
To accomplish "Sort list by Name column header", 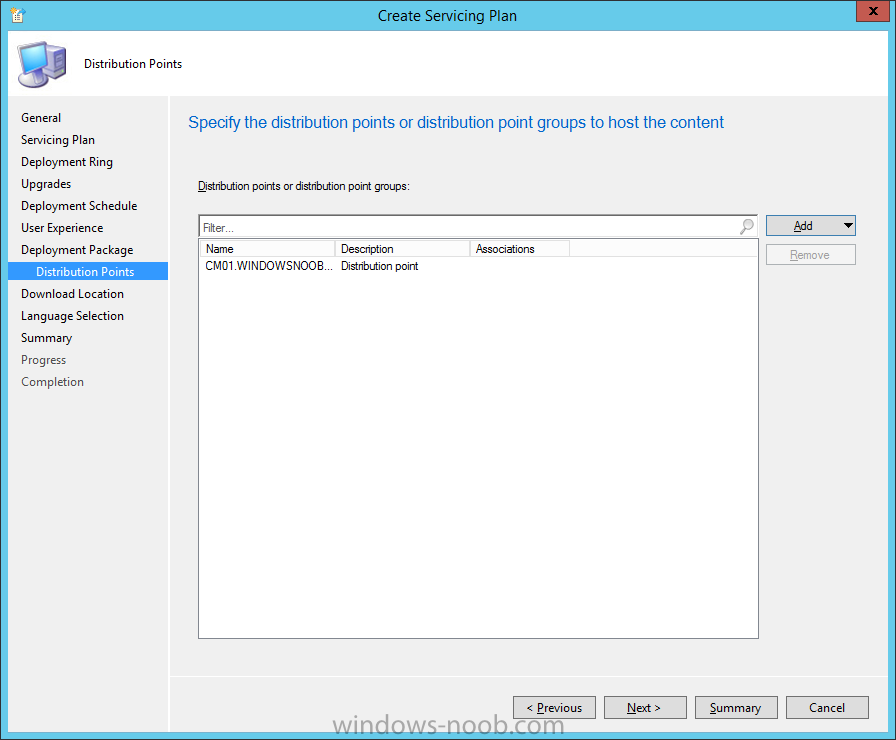I will (x=267, y=249).
